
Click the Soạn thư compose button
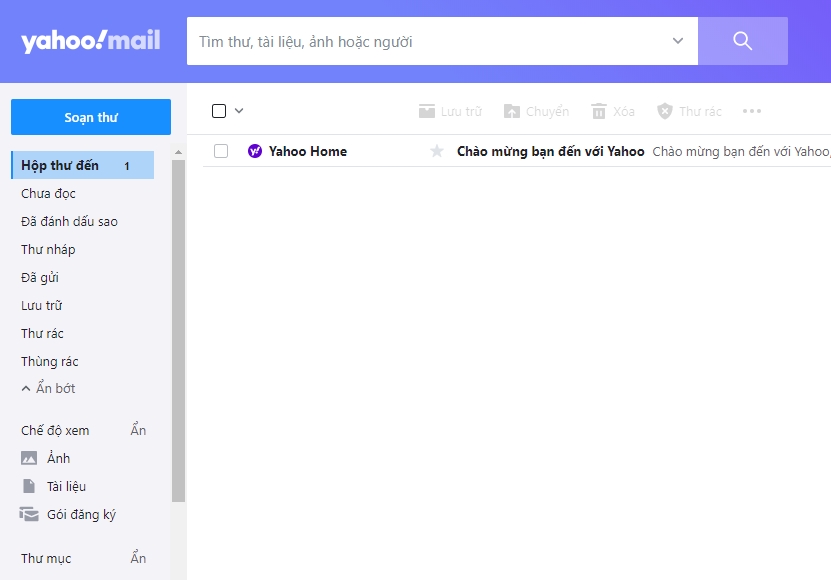[x=91, y=117]
